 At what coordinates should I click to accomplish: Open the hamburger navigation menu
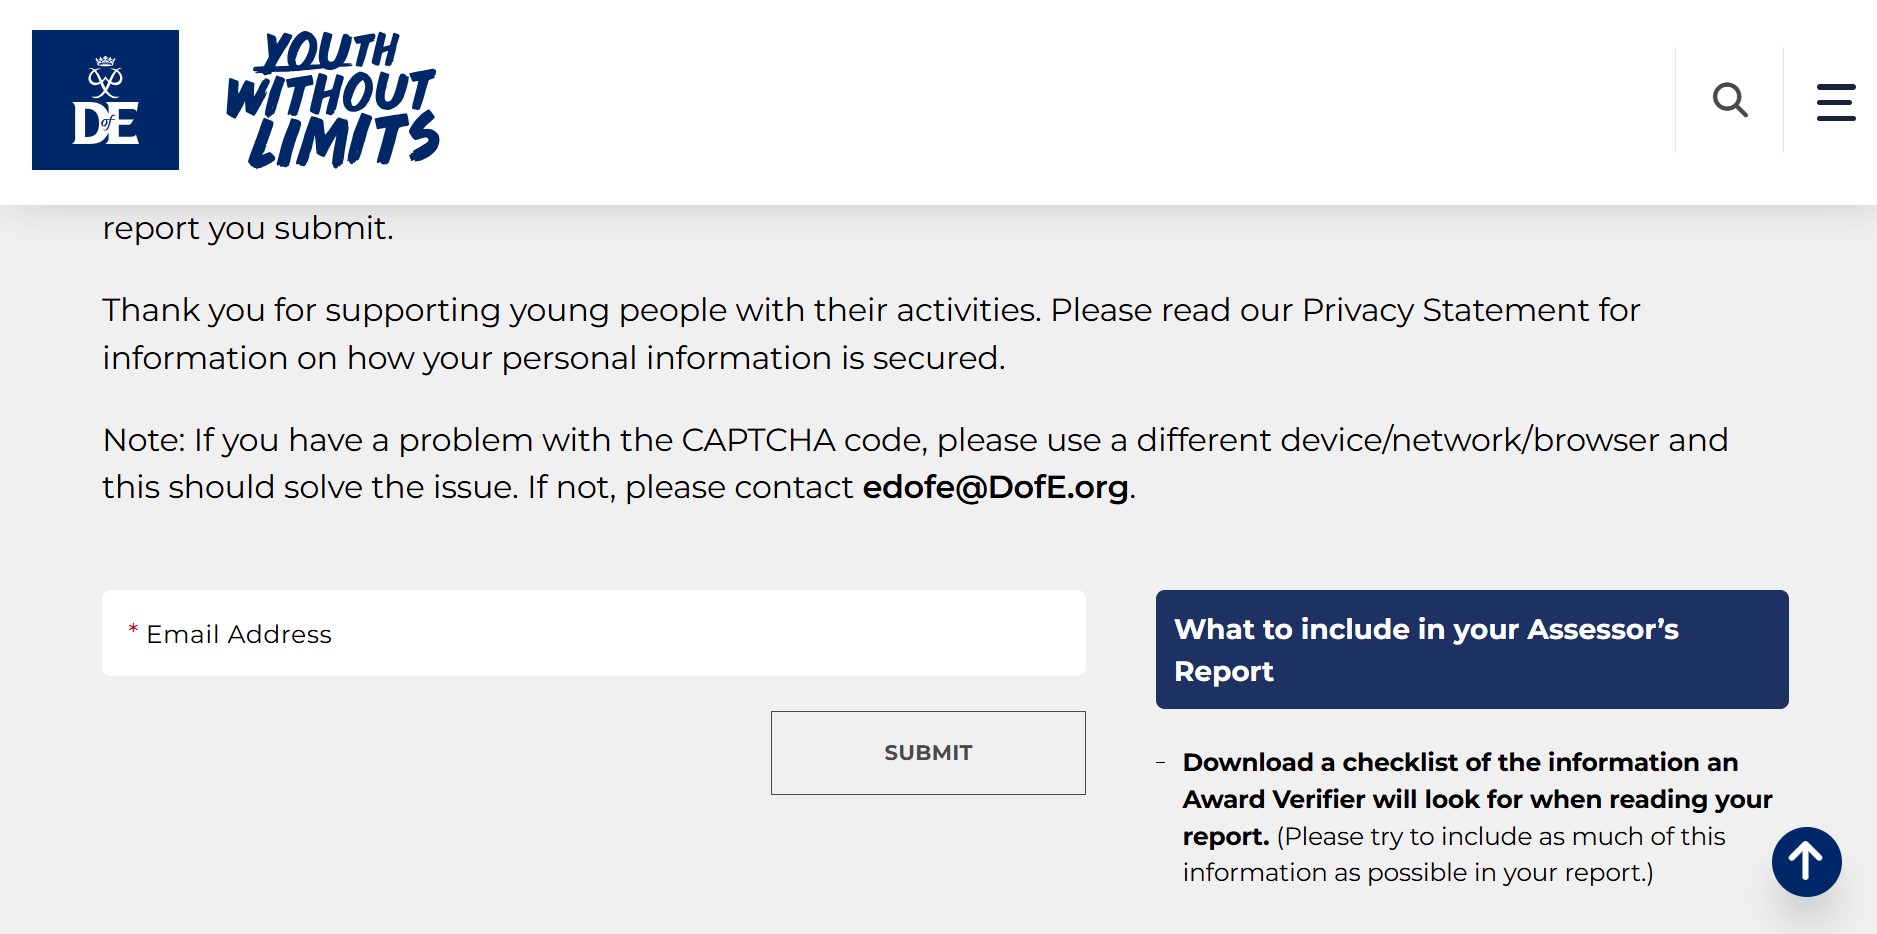1835,102
